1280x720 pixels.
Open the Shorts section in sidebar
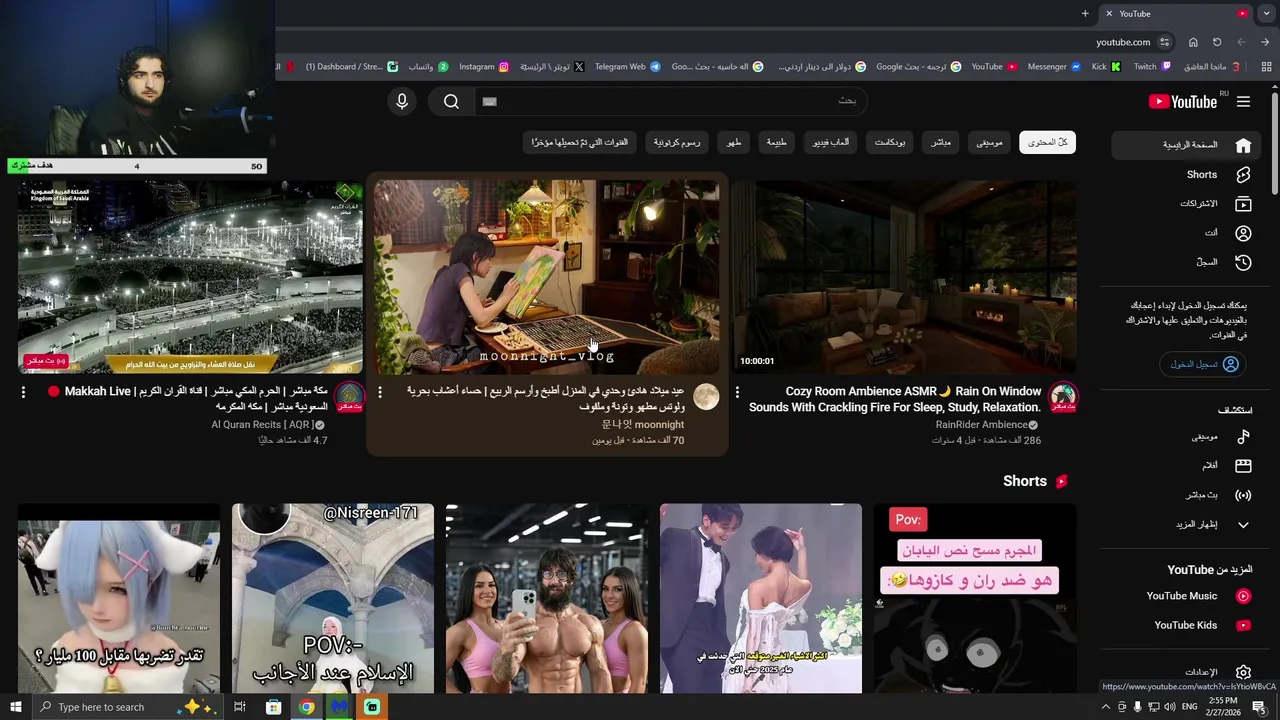(1184, 174)
